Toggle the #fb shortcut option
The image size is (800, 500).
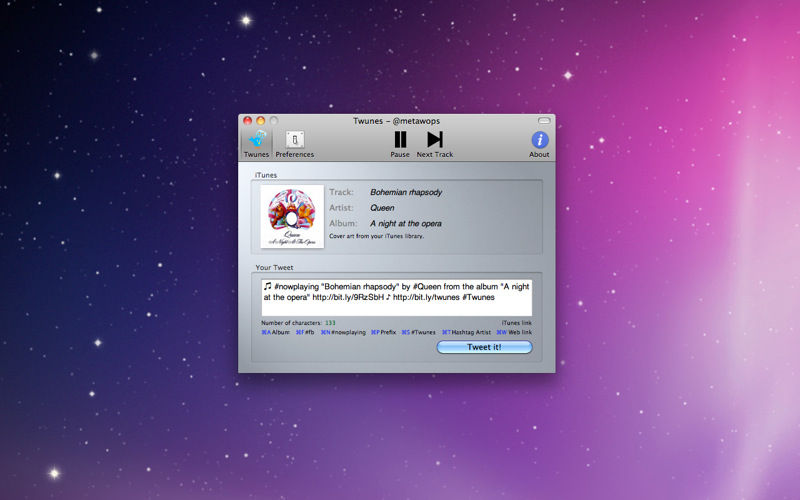coord(305,332)
